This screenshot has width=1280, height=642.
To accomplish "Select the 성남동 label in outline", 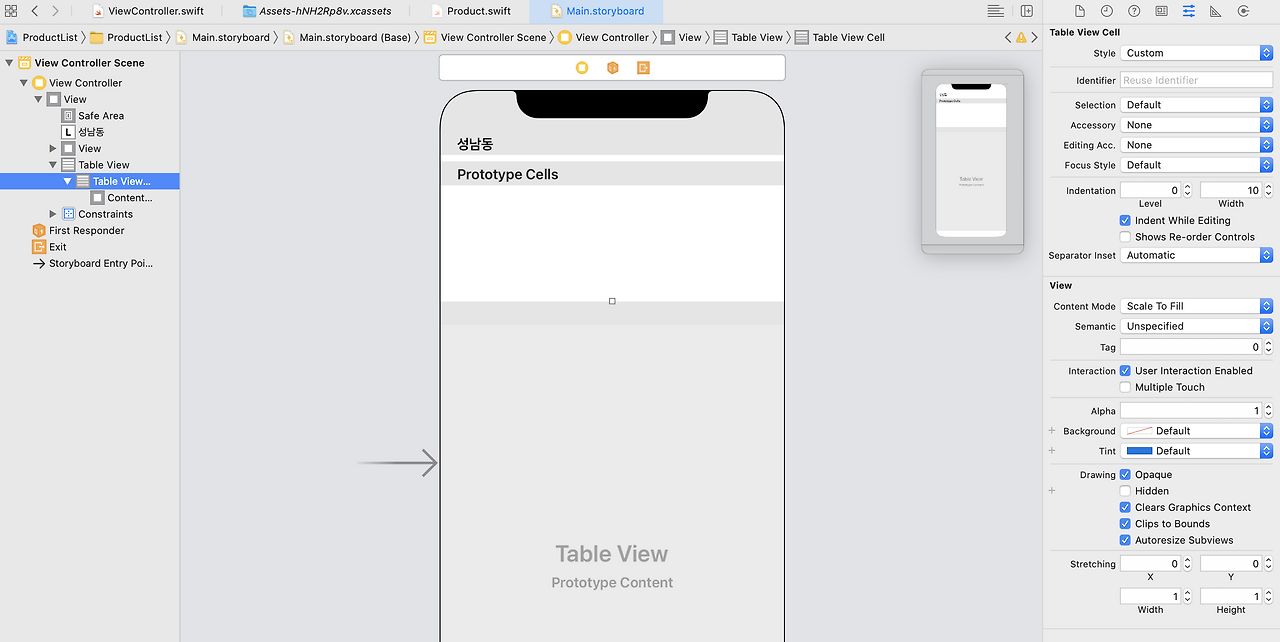I will tap(91, 132).
